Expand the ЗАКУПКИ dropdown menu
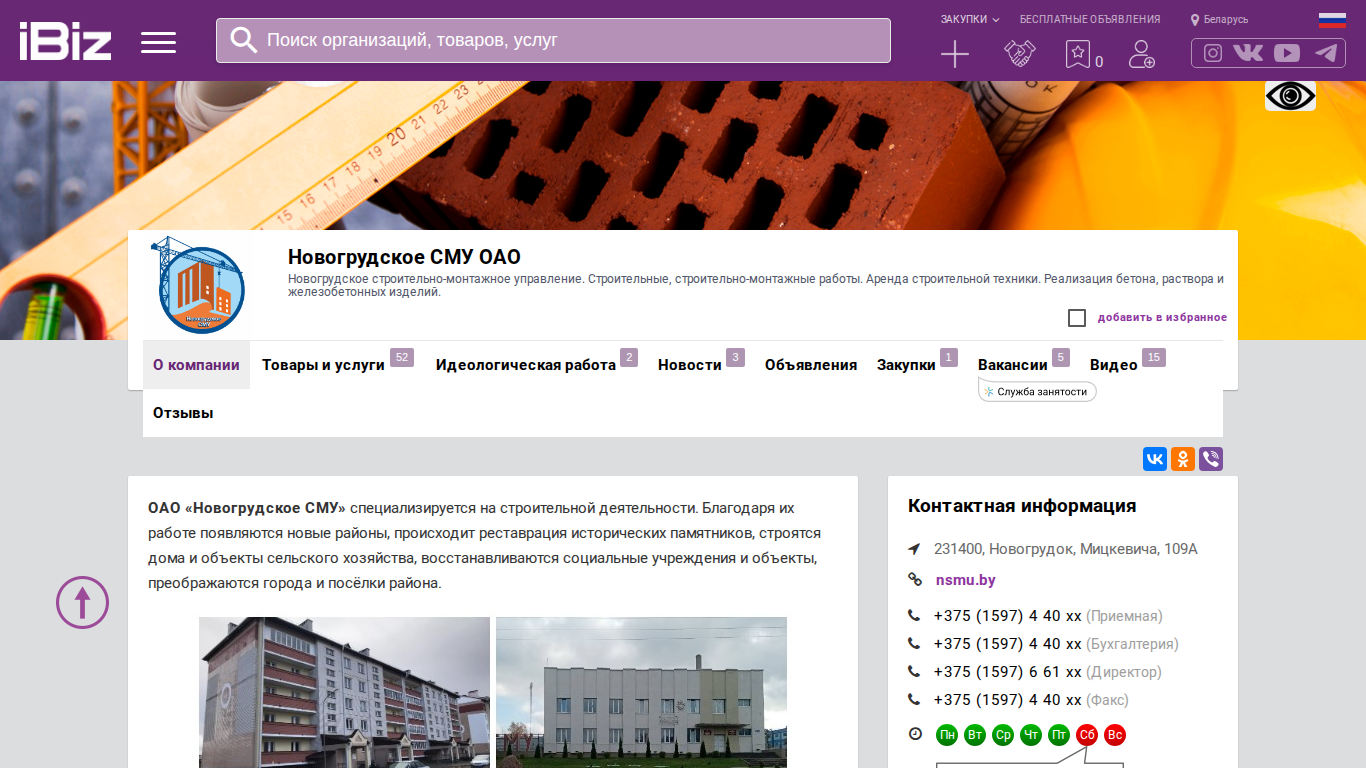Image resolution: width=1366 pixels, height=768 pixels. pos(970,19)
